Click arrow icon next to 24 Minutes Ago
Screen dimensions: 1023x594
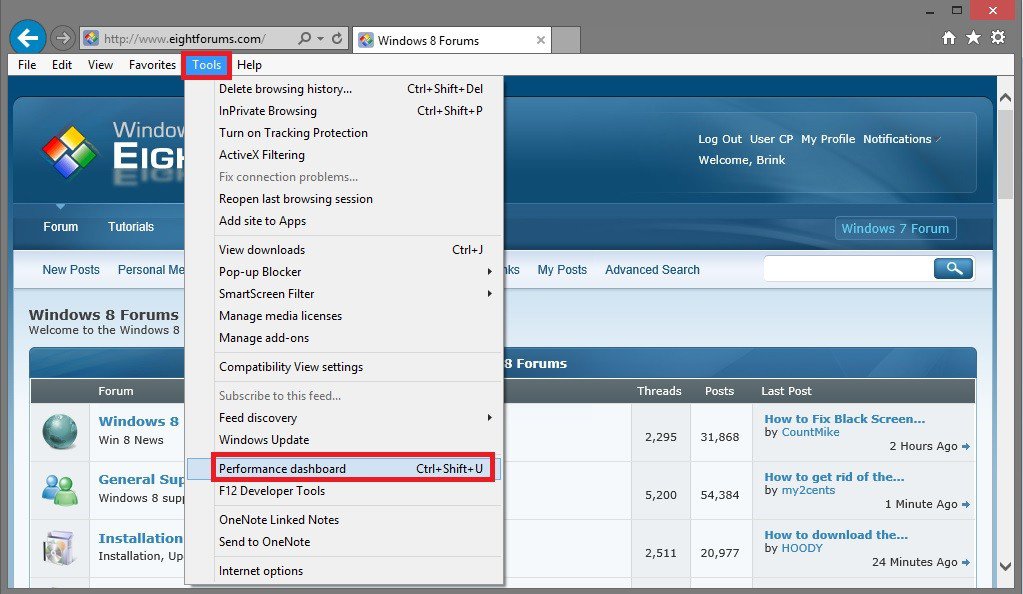tap(966, 563)
